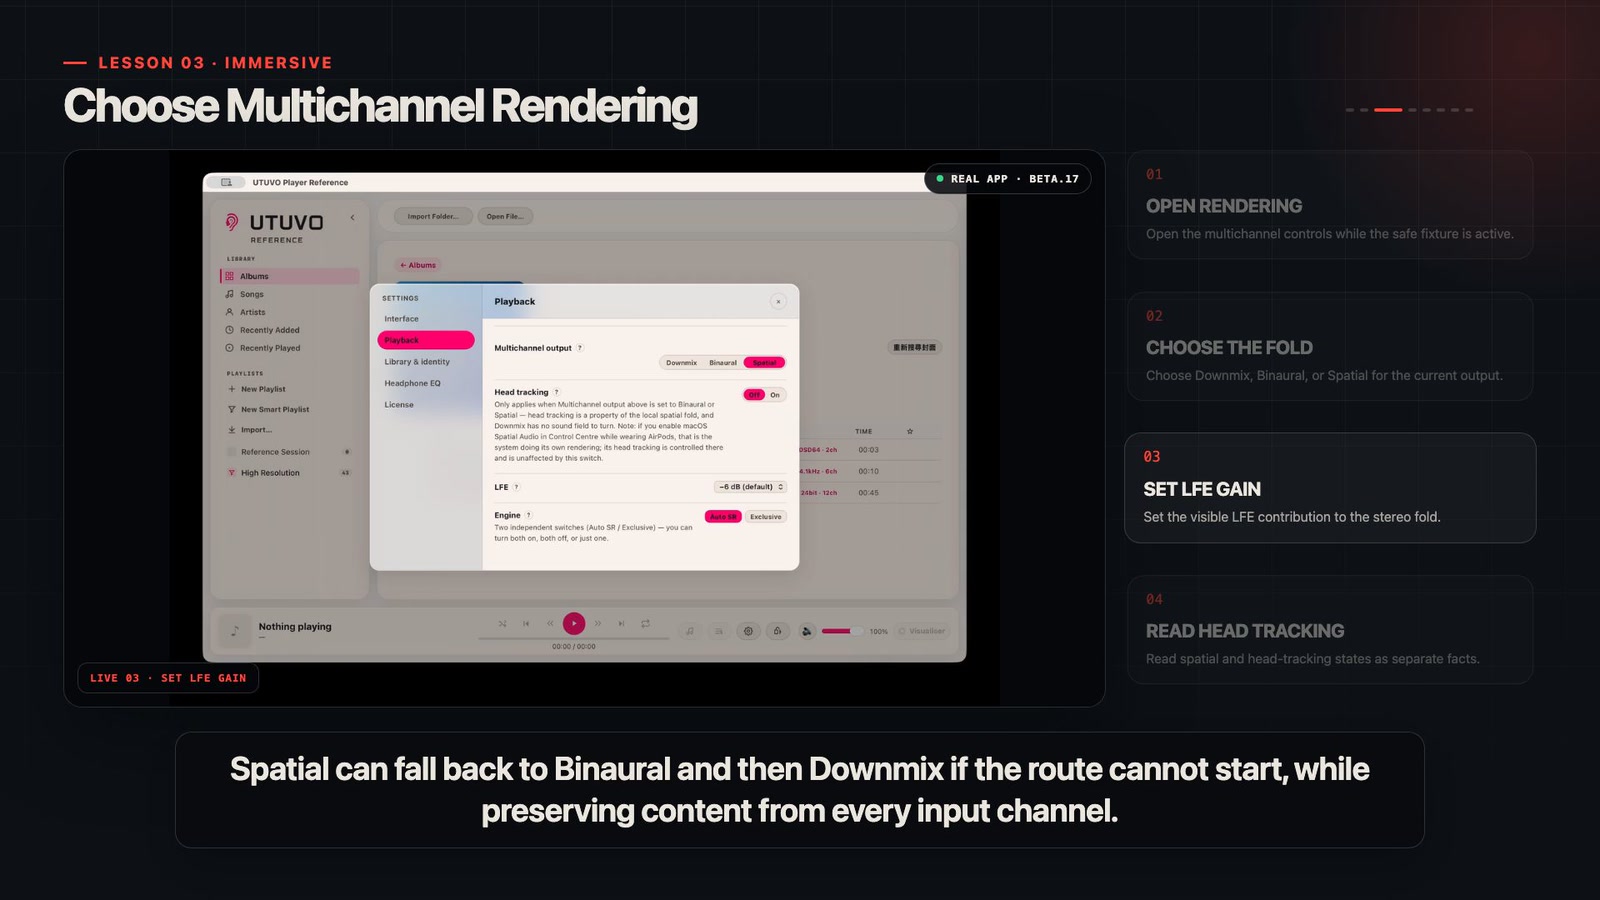Open Recently Added in the sidebar
Image resolution: width=1600 pixels, height=900 pixels.
click(290, 330)
